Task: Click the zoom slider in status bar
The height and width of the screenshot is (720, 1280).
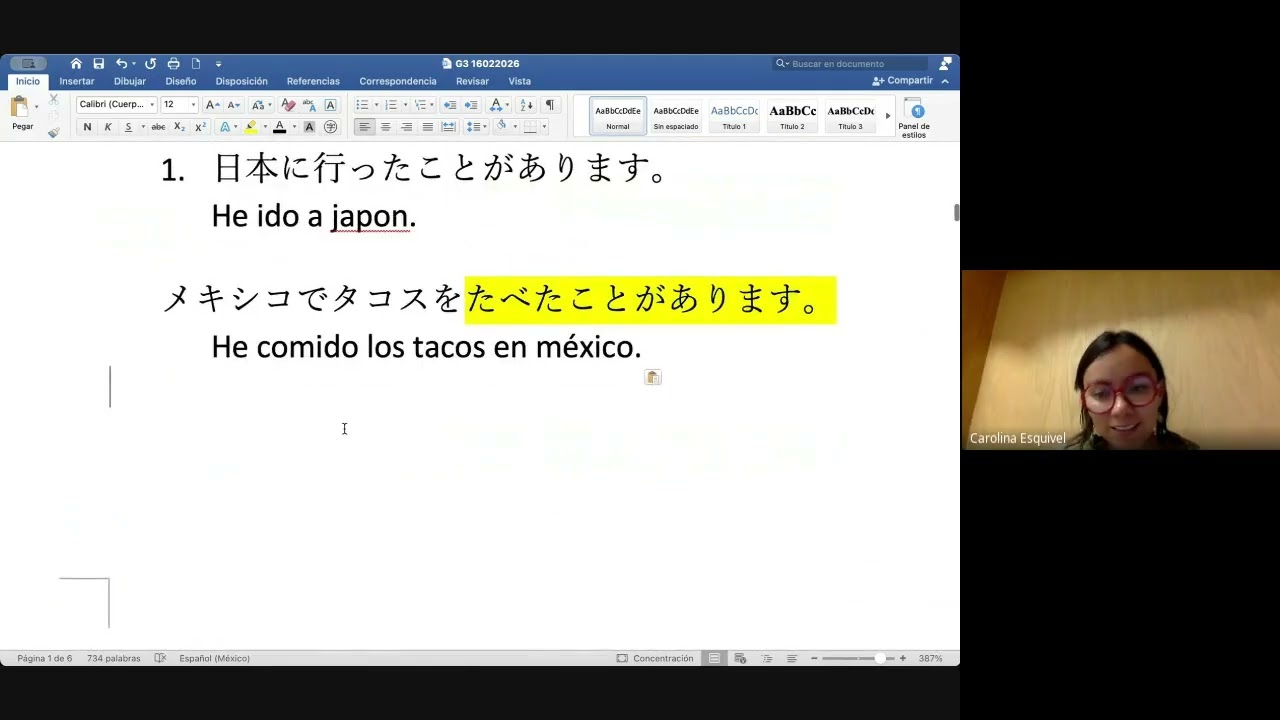Action: point(858,658)
